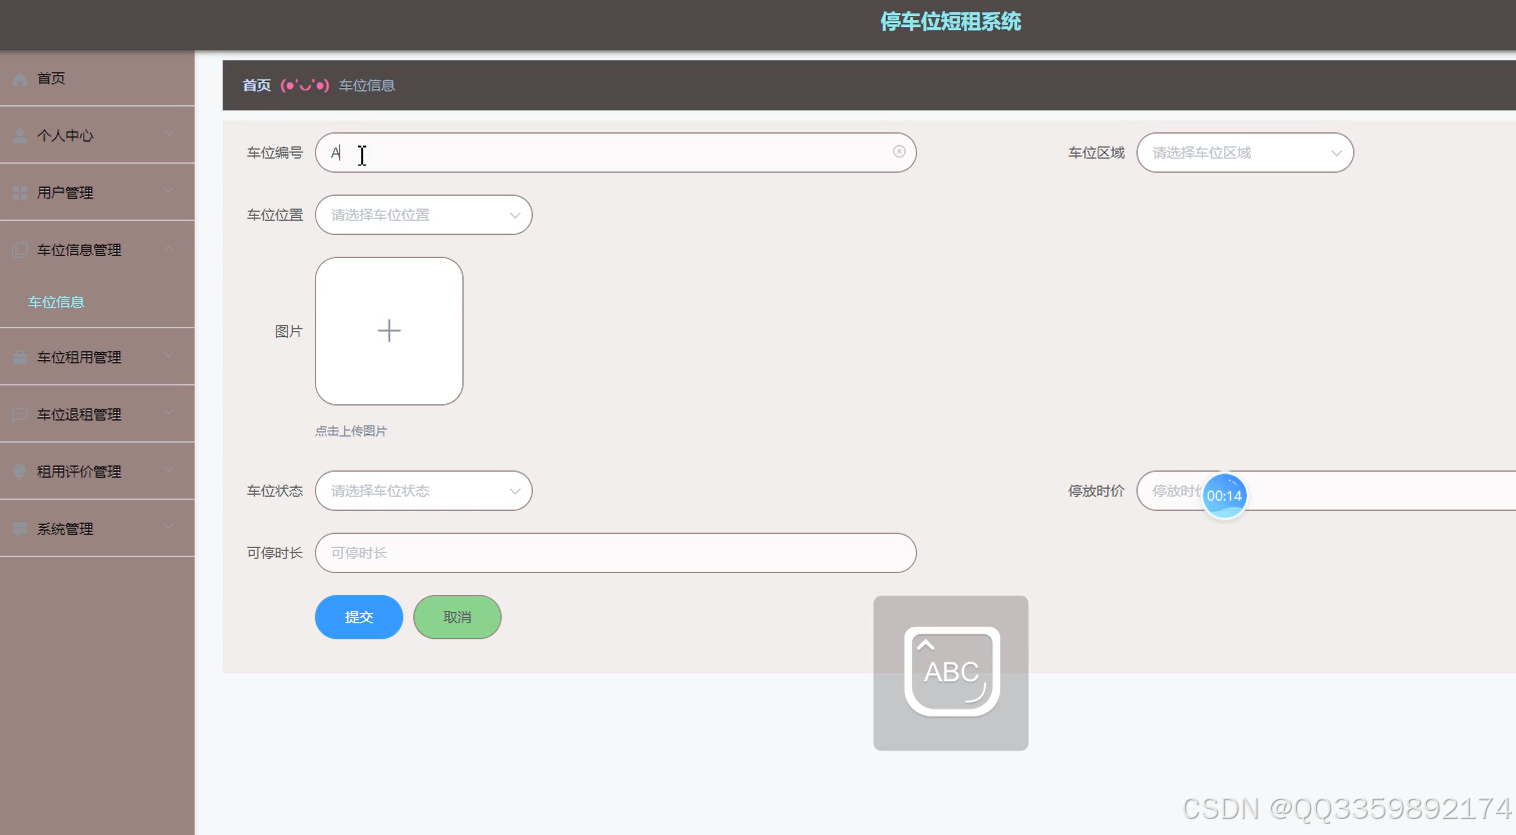This screenshot has width=1516, height=835.
Task: Click the 车位编号 field label
Action: pyautogui.click(x=275, y=153)
